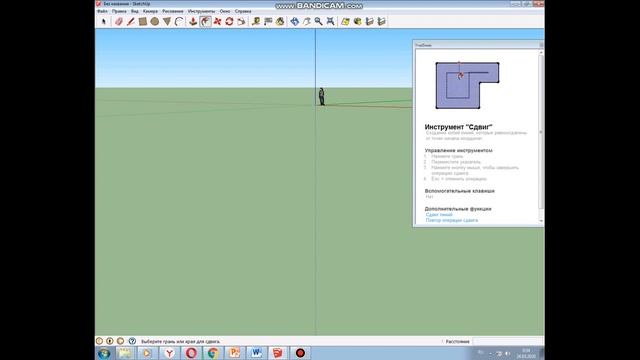Activate the Zoom magnifier tool
The width and height of the screenshot is (640, 360).
coord(318,22)
